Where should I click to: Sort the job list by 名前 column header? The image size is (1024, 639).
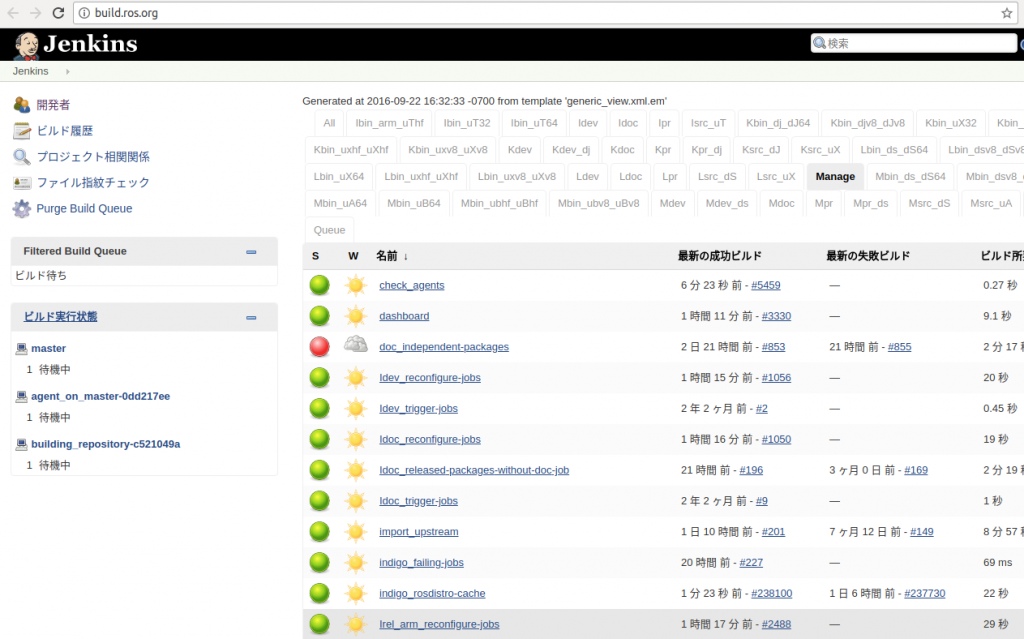[x=386, y=256]
